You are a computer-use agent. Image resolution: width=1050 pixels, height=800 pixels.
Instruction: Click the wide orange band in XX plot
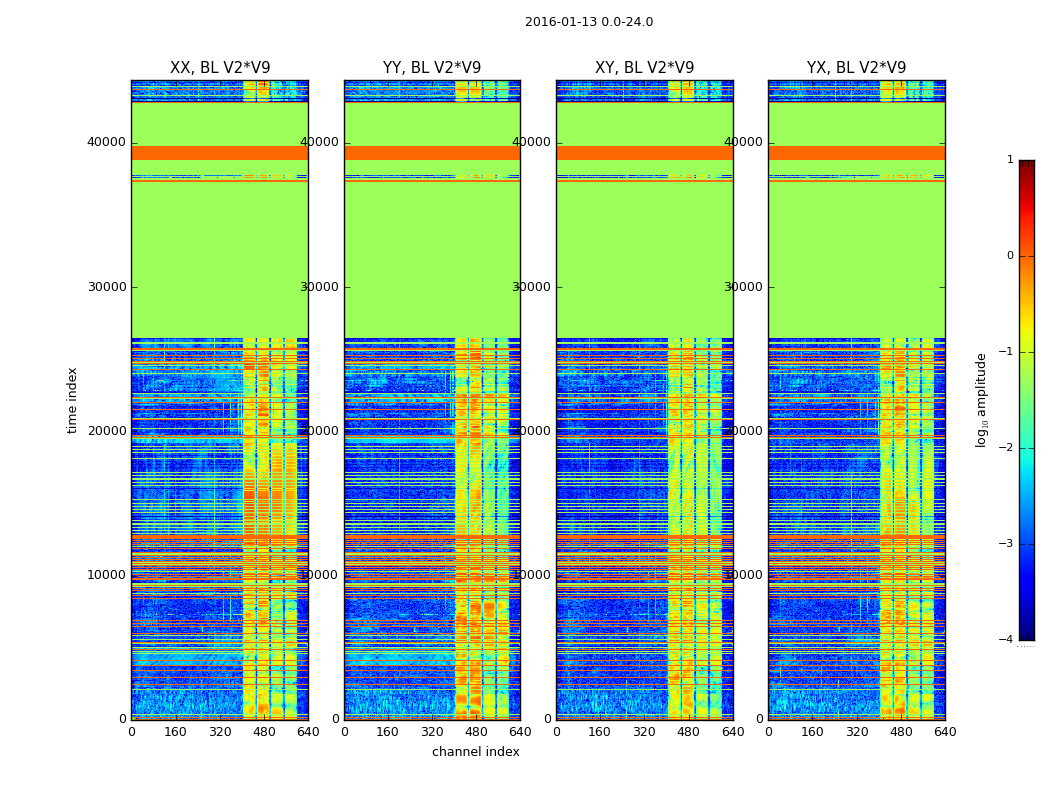(220, 153)
